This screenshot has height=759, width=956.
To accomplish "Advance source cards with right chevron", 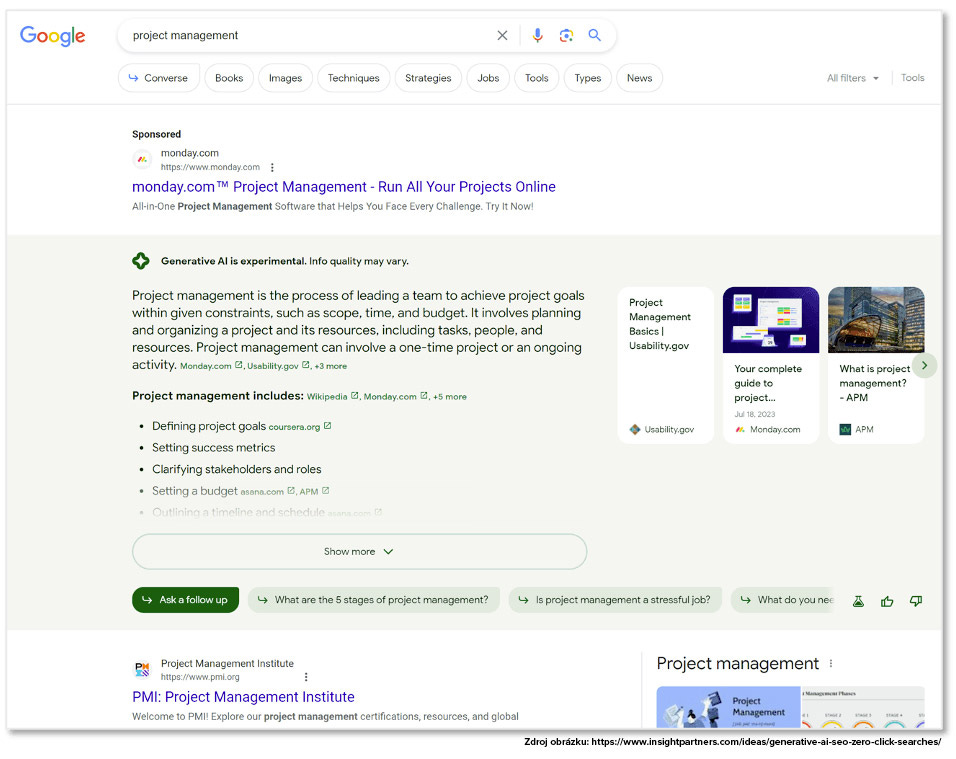I will point(924,365).
